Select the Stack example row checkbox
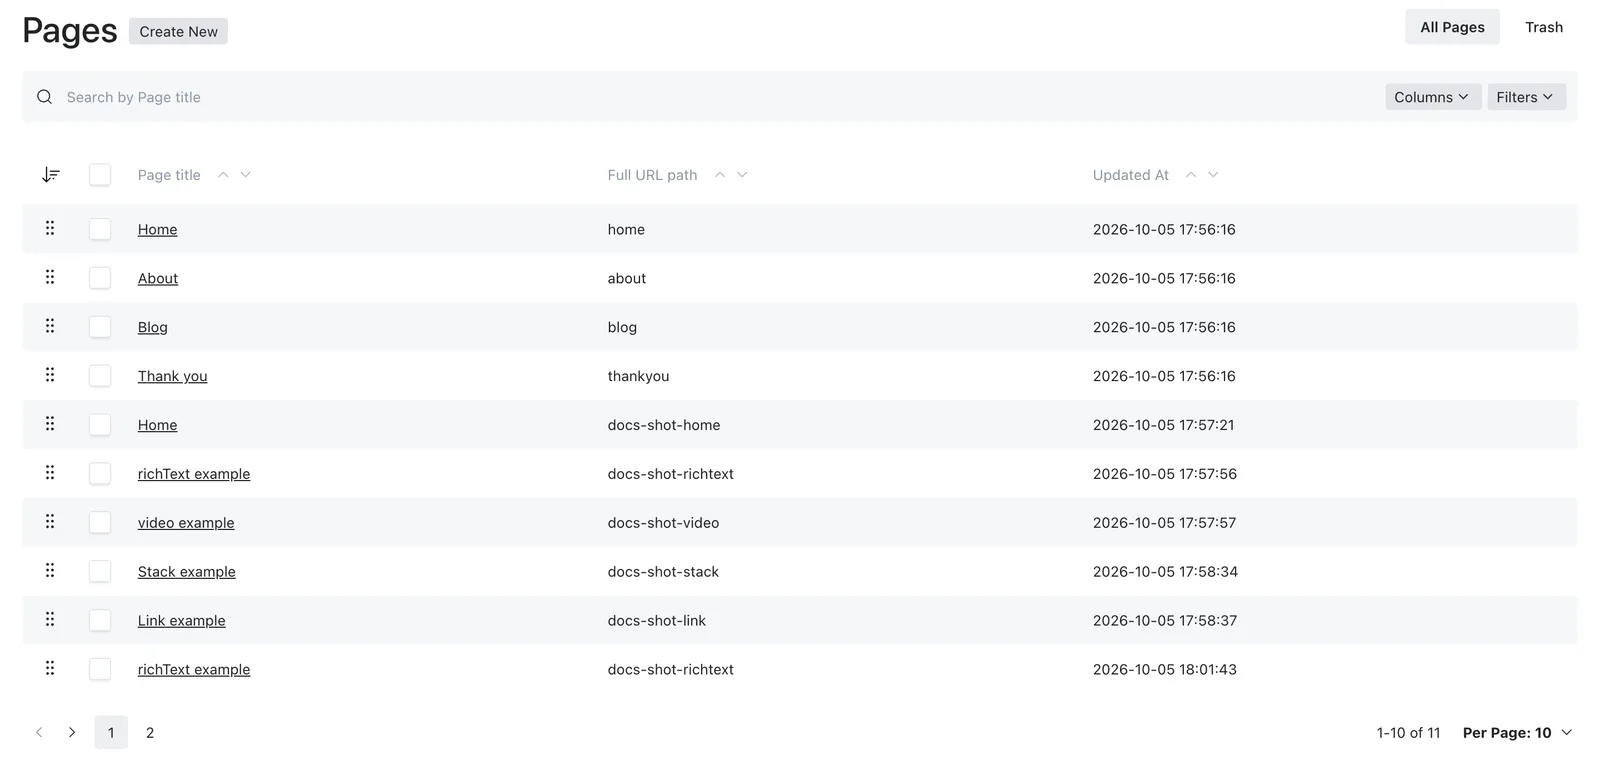This screenshot has height=780, width=1600. [100, 572]
